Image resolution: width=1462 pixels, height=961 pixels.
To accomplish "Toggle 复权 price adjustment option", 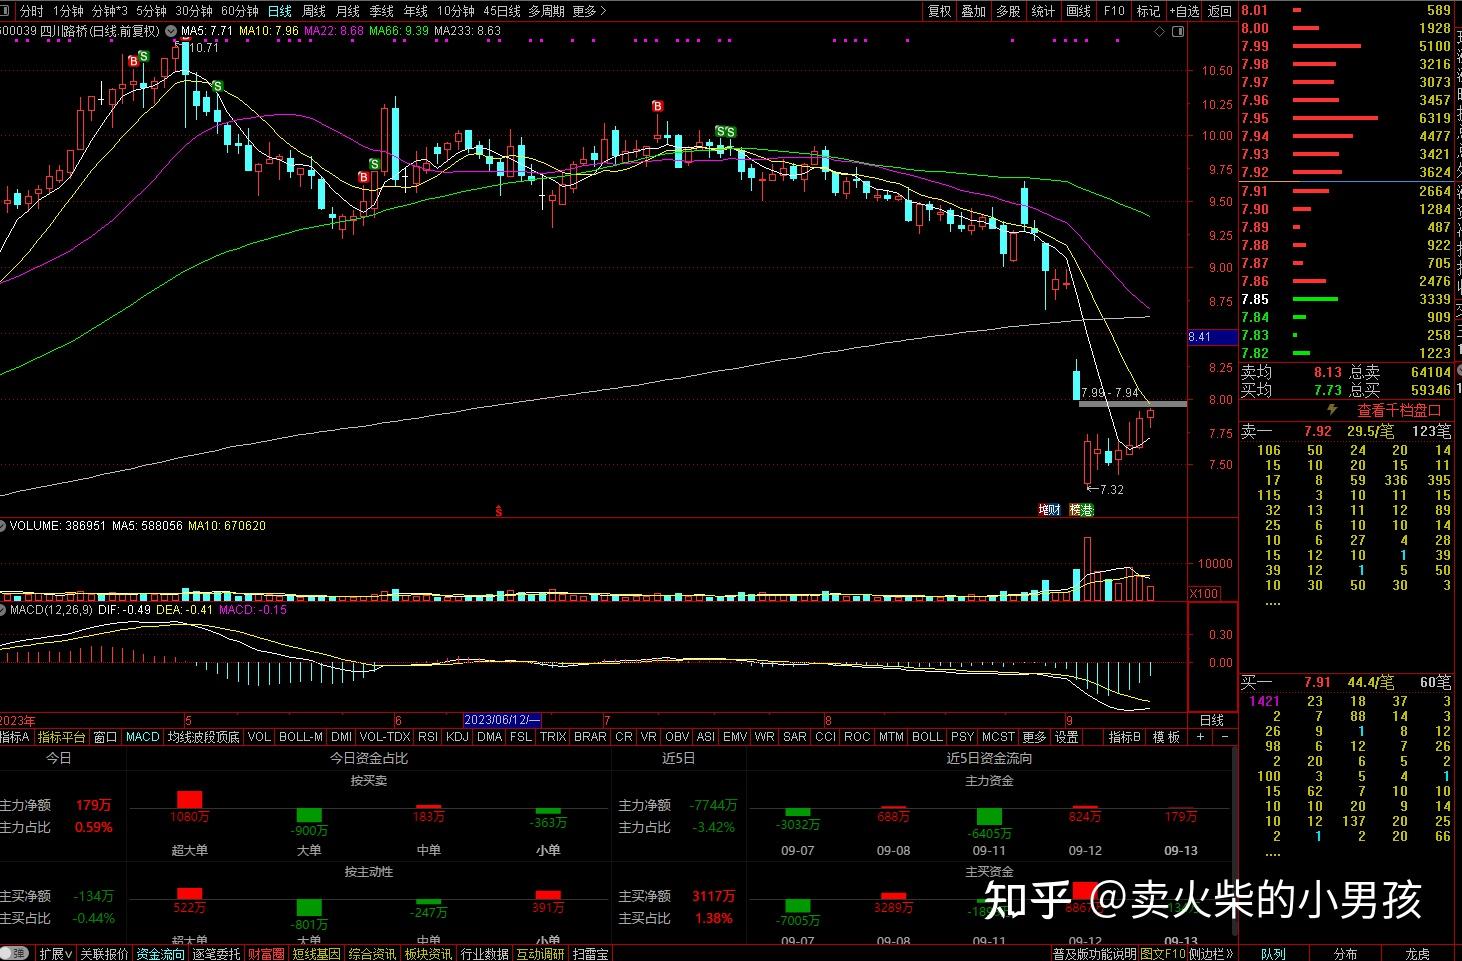I will click(x=940, y=11).
